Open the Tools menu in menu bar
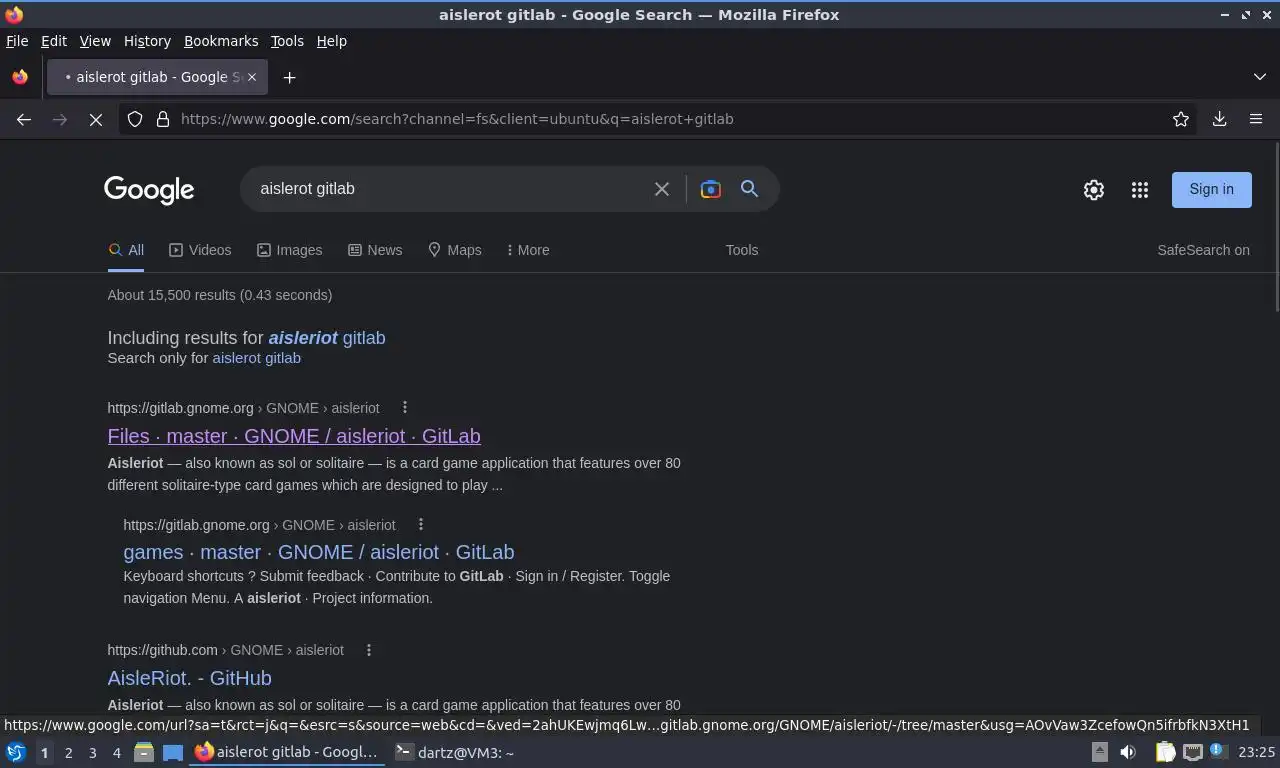Viewport: 1280px width, 768px height. (287, 41)
